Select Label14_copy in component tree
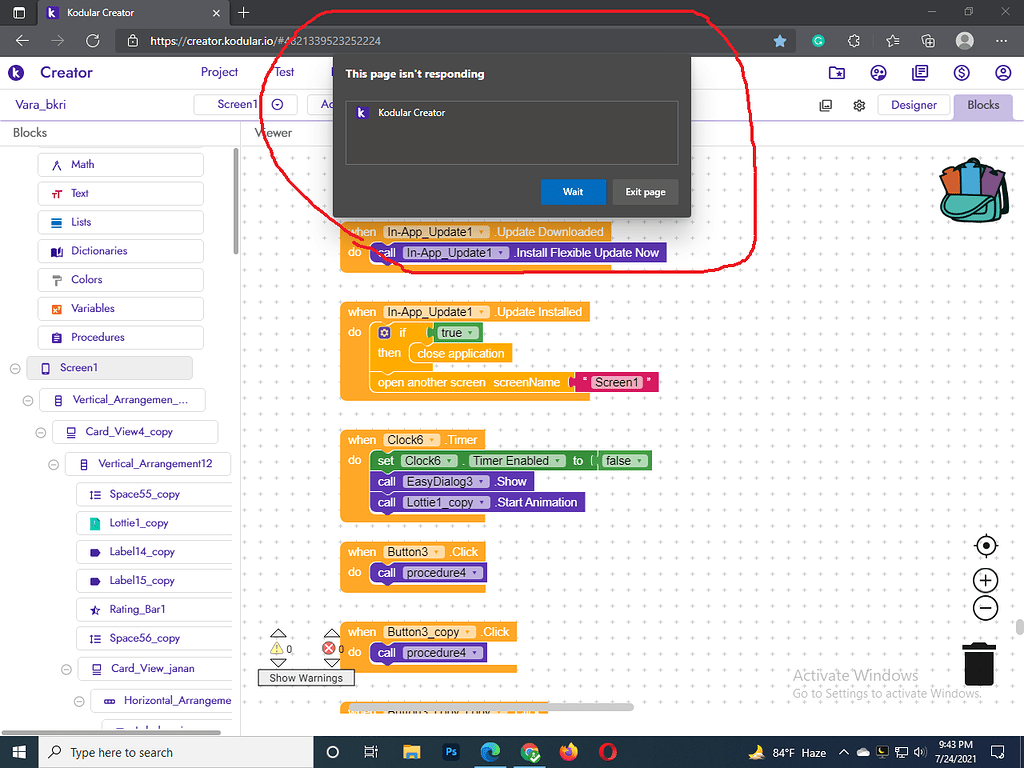Screen dimensions: 1024x768 [154, 552]
